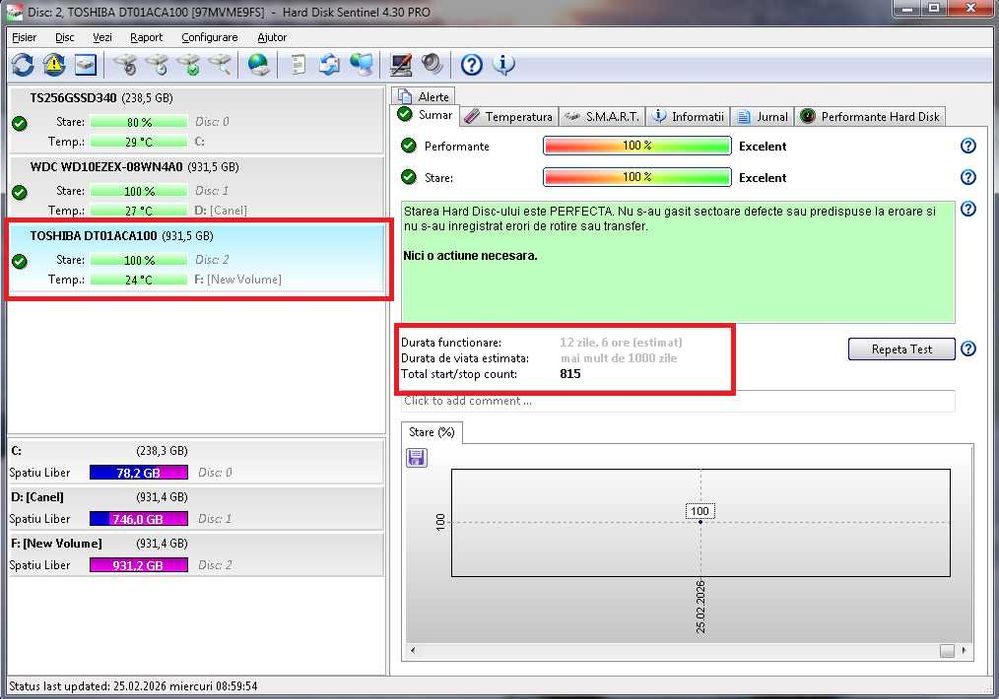999x699 pixels.
Task: Open the Performante Hard Disk tab
Action: [x=871, y=117]
